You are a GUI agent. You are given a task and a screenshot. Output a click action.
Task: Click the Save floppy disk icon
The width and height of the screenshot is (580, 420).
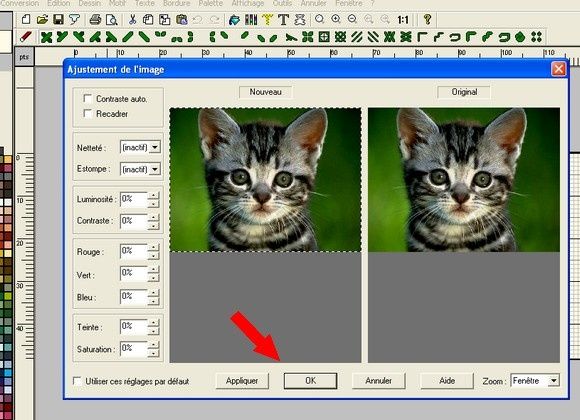58,19
